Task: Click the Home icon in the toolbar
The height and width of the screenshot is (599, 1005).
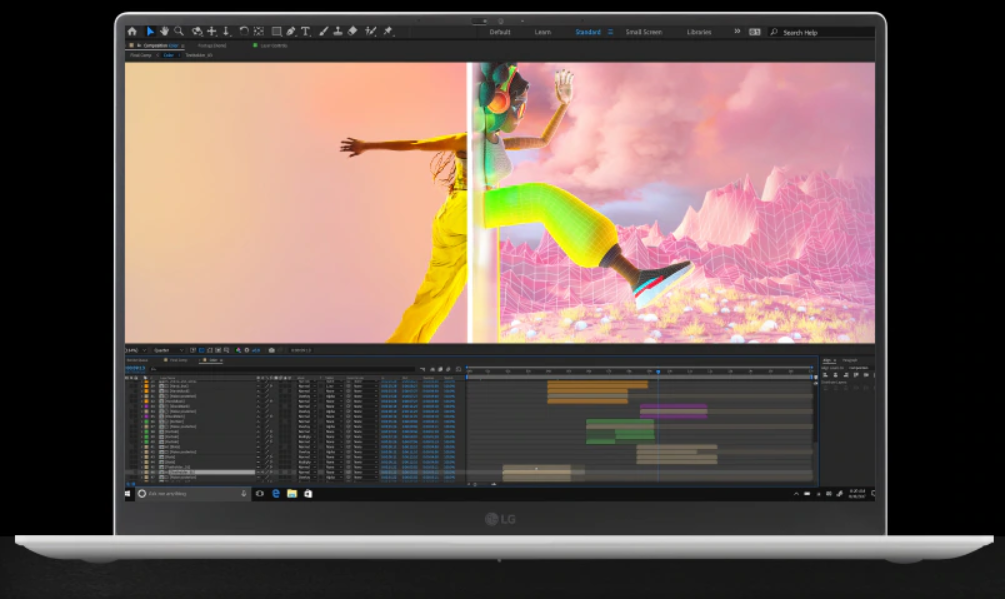Action: (x=132, y=31)
